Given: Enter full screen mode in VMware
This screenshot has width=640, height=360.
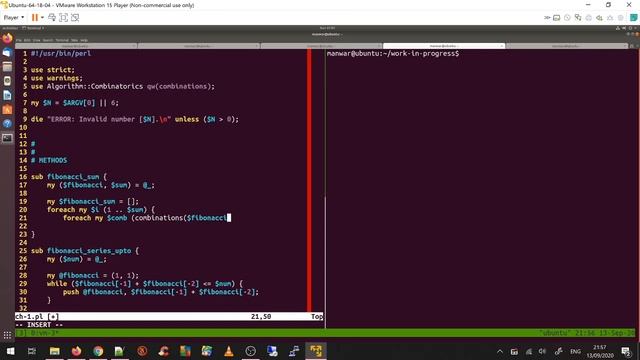Looking at the screenshot, I should coord(63,18).
